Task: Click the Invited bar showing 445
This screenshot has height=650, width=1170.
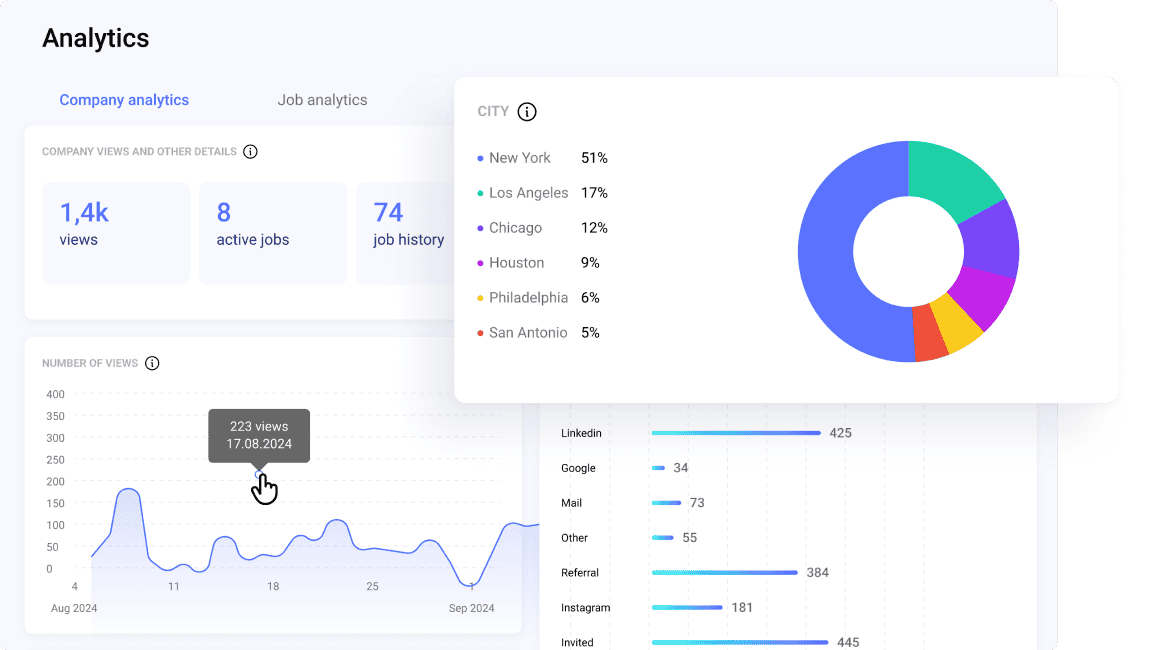Action: 739,642
